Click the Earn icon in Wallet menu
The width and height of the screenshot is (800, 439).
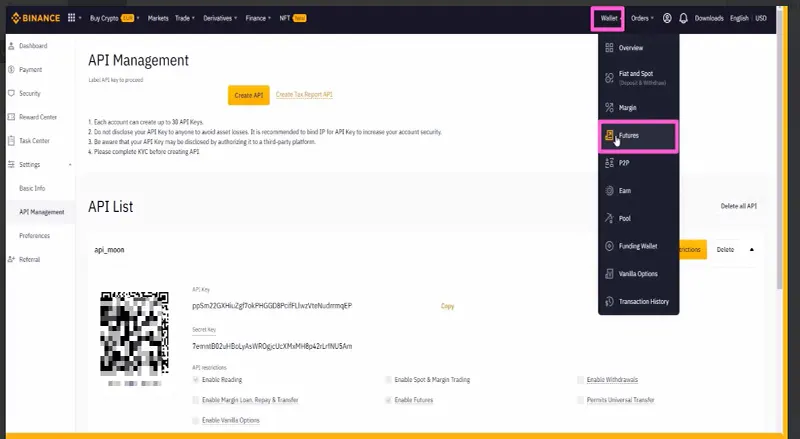click(x=609, y=190)
